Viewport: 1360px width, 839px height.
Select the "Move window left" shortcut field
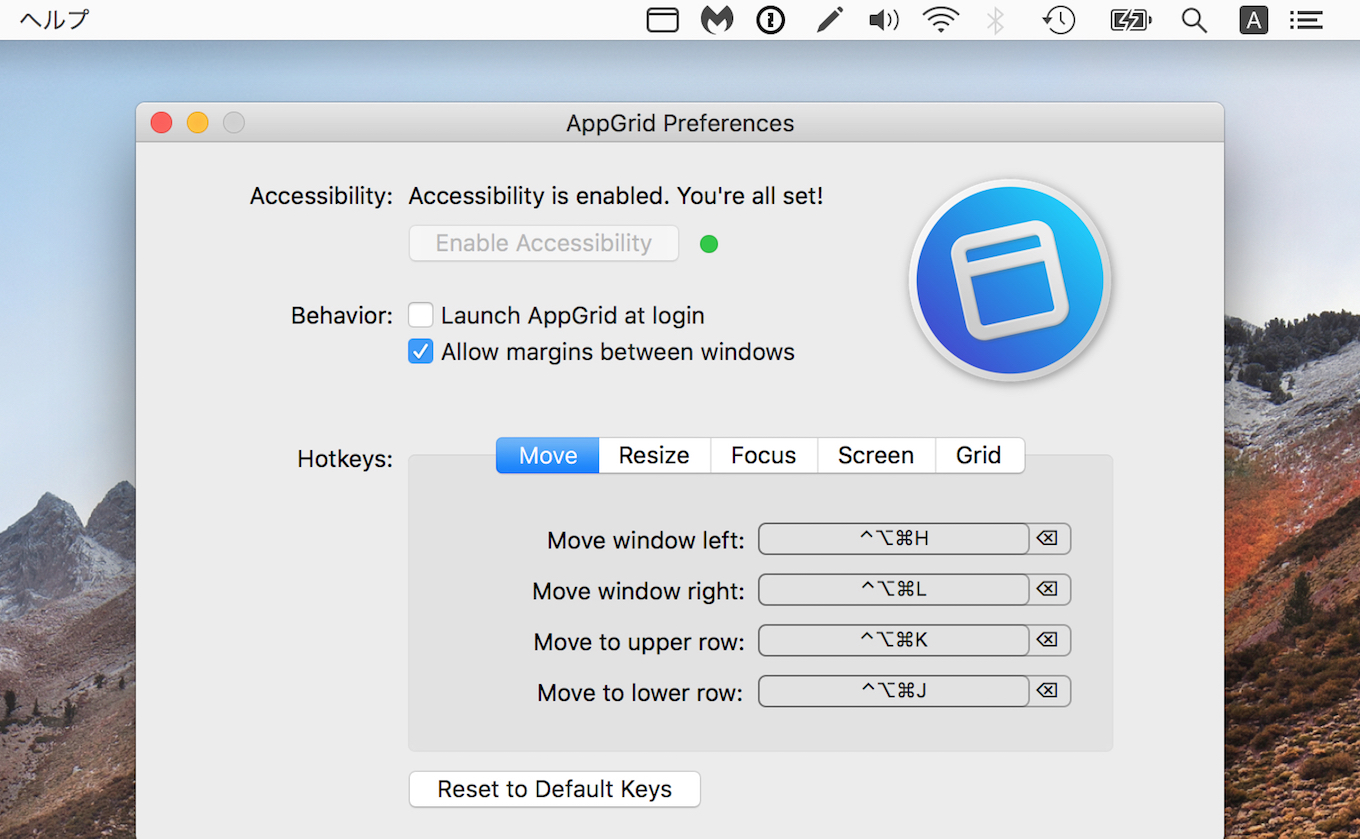point(893,538)
